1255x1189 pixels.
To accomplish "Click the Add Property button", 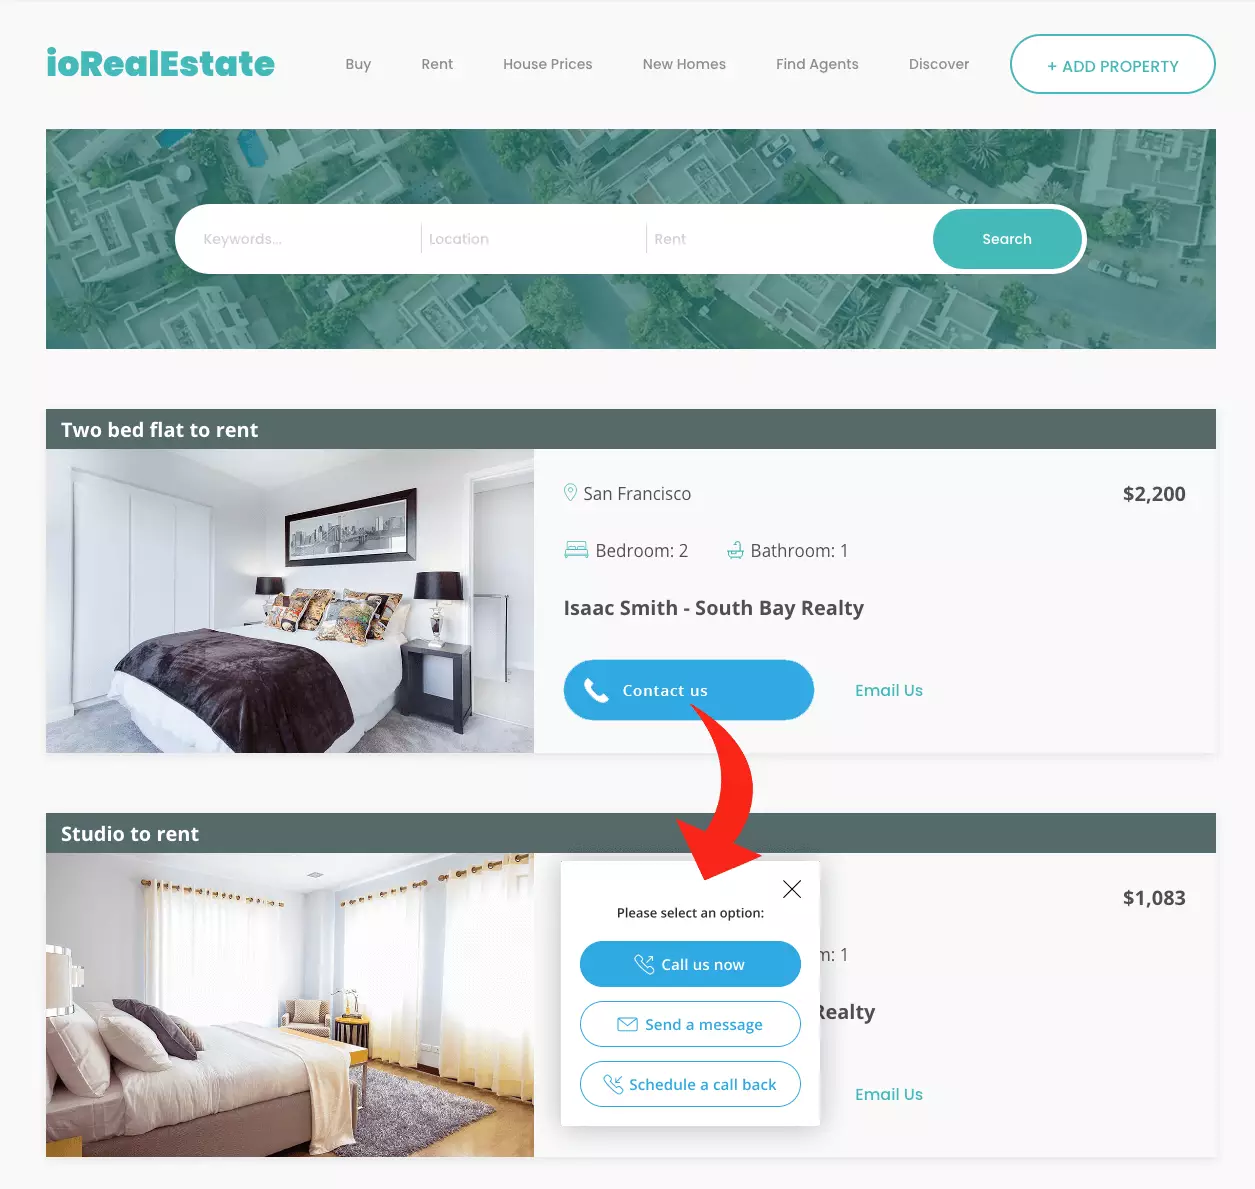I will pyautogui.click(x=1113, y=64).
